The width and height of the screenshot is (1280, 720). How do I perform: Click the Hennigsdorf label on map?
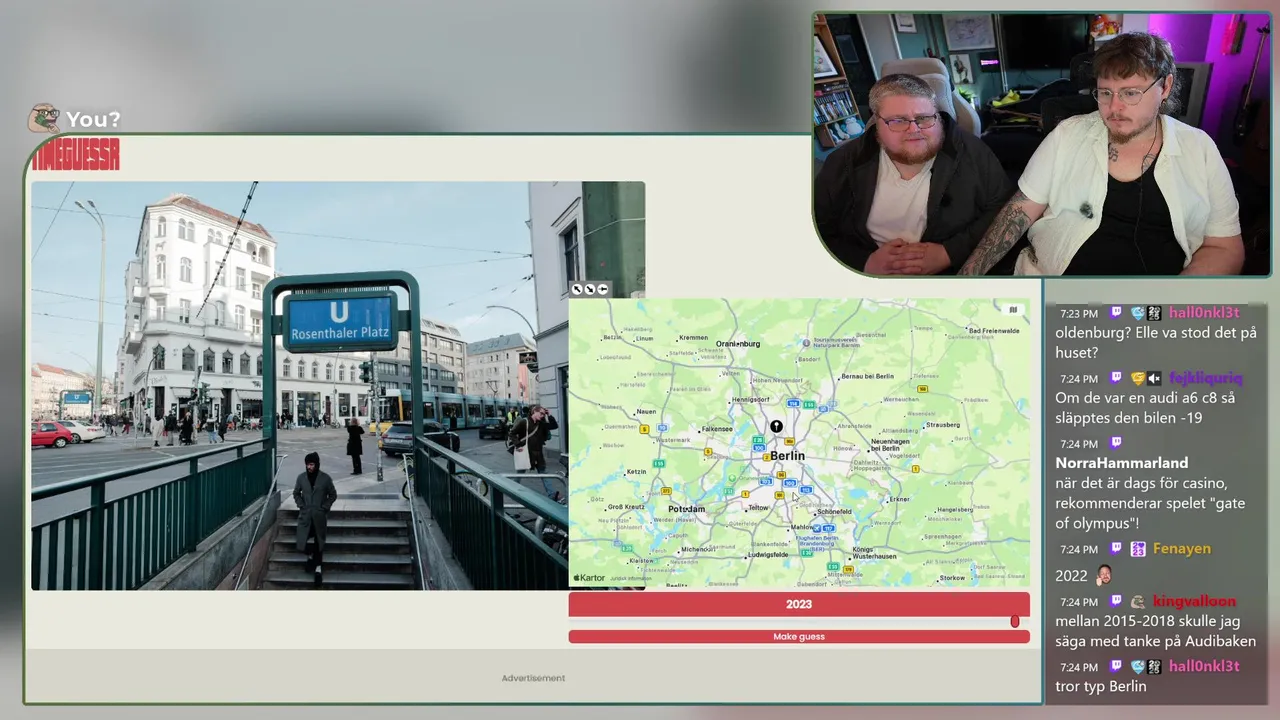(751, 400)
